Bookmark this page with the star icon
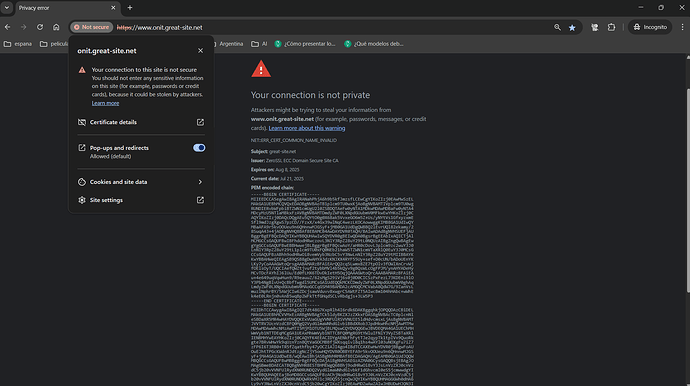The width and height of the screenshot is (690, 386). (x=572, y=27)
